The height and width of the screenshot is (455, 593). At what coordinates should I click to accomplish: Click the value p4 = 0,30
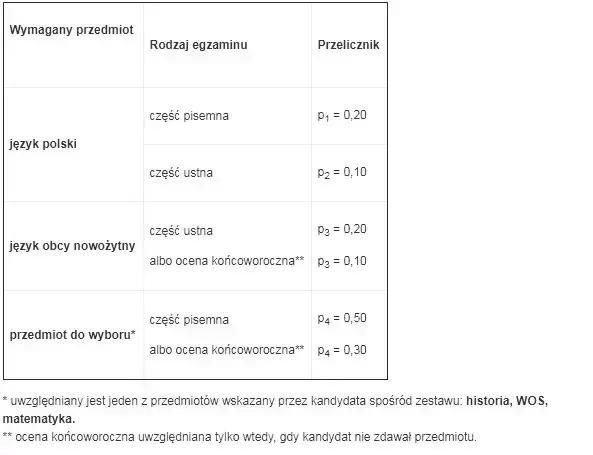(x=342, y=350)
